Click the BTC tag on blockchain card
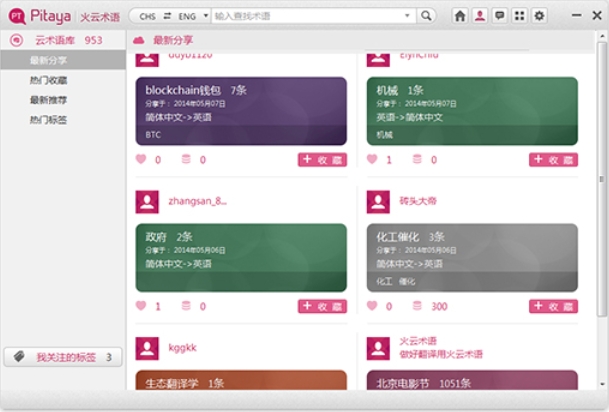 point(153,135)
